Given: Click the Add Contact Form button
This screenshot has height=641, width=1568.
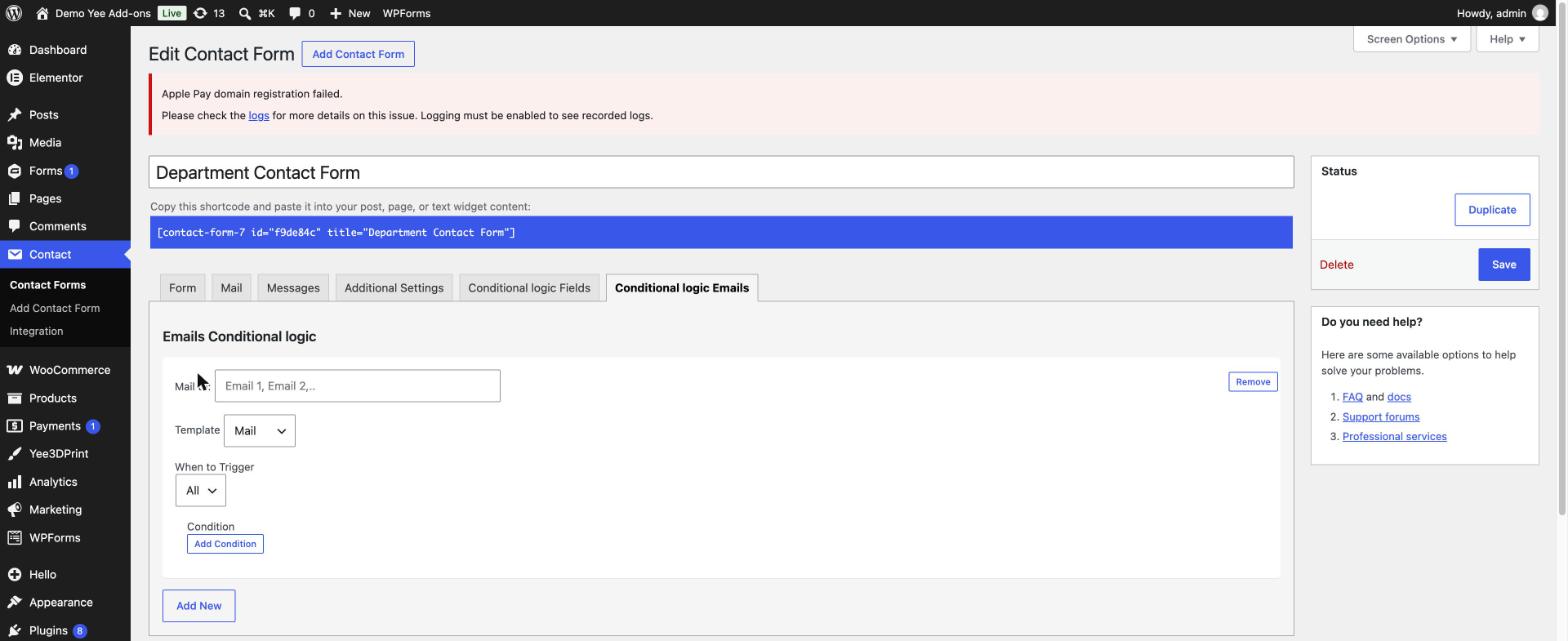Looking at the screenshot, I should point(358,54).
